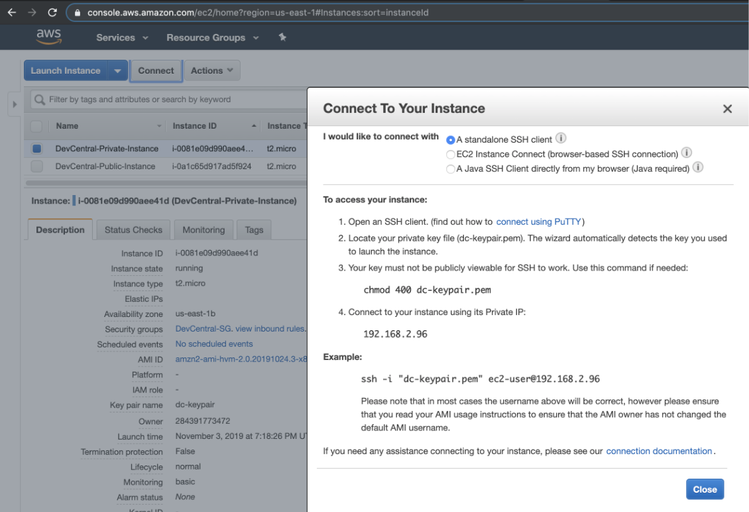The width and height of the screenshot is (749, 512).
Task: Click info icon beside EC2 Instance Connect
Action: coord(687,153)
